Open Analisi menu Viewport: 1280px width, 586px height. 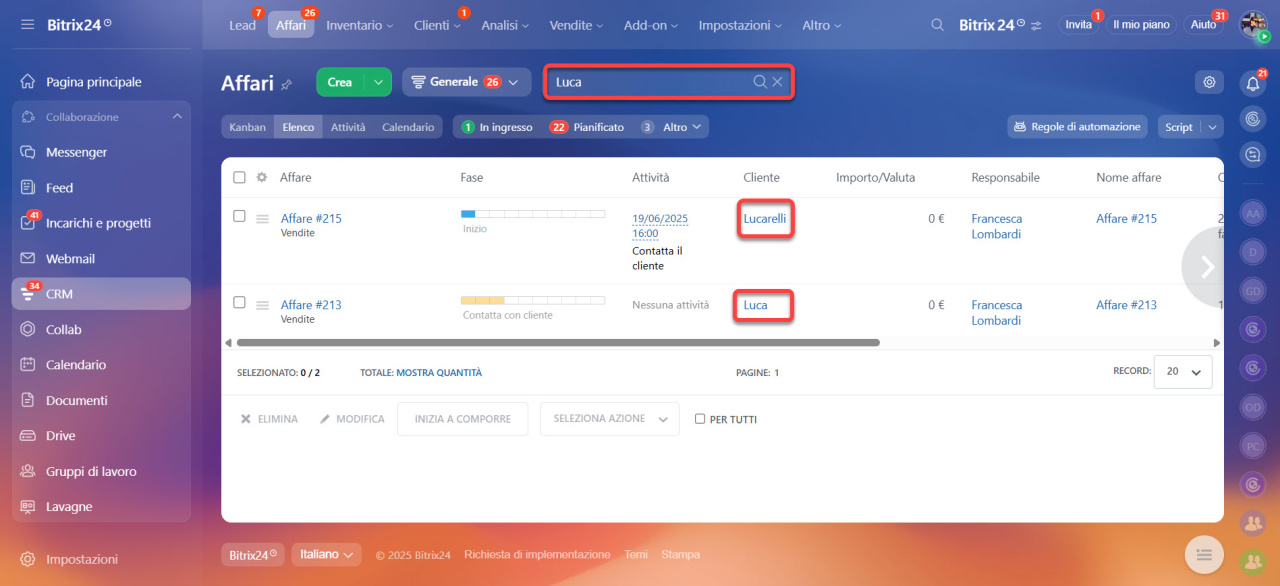504,25
